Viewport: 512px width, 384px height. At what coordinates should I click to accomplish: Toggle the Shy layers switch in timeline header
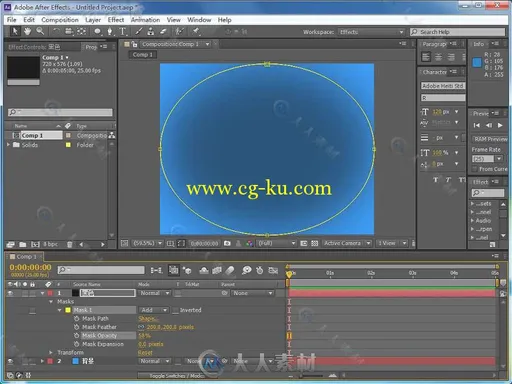204,270
